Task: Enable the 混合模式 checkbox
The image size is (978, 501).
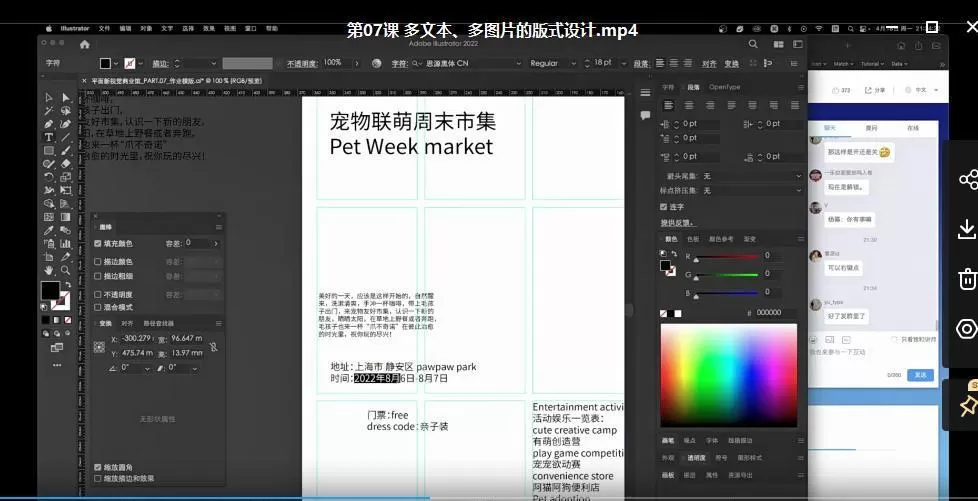Action: click(97, 307)
